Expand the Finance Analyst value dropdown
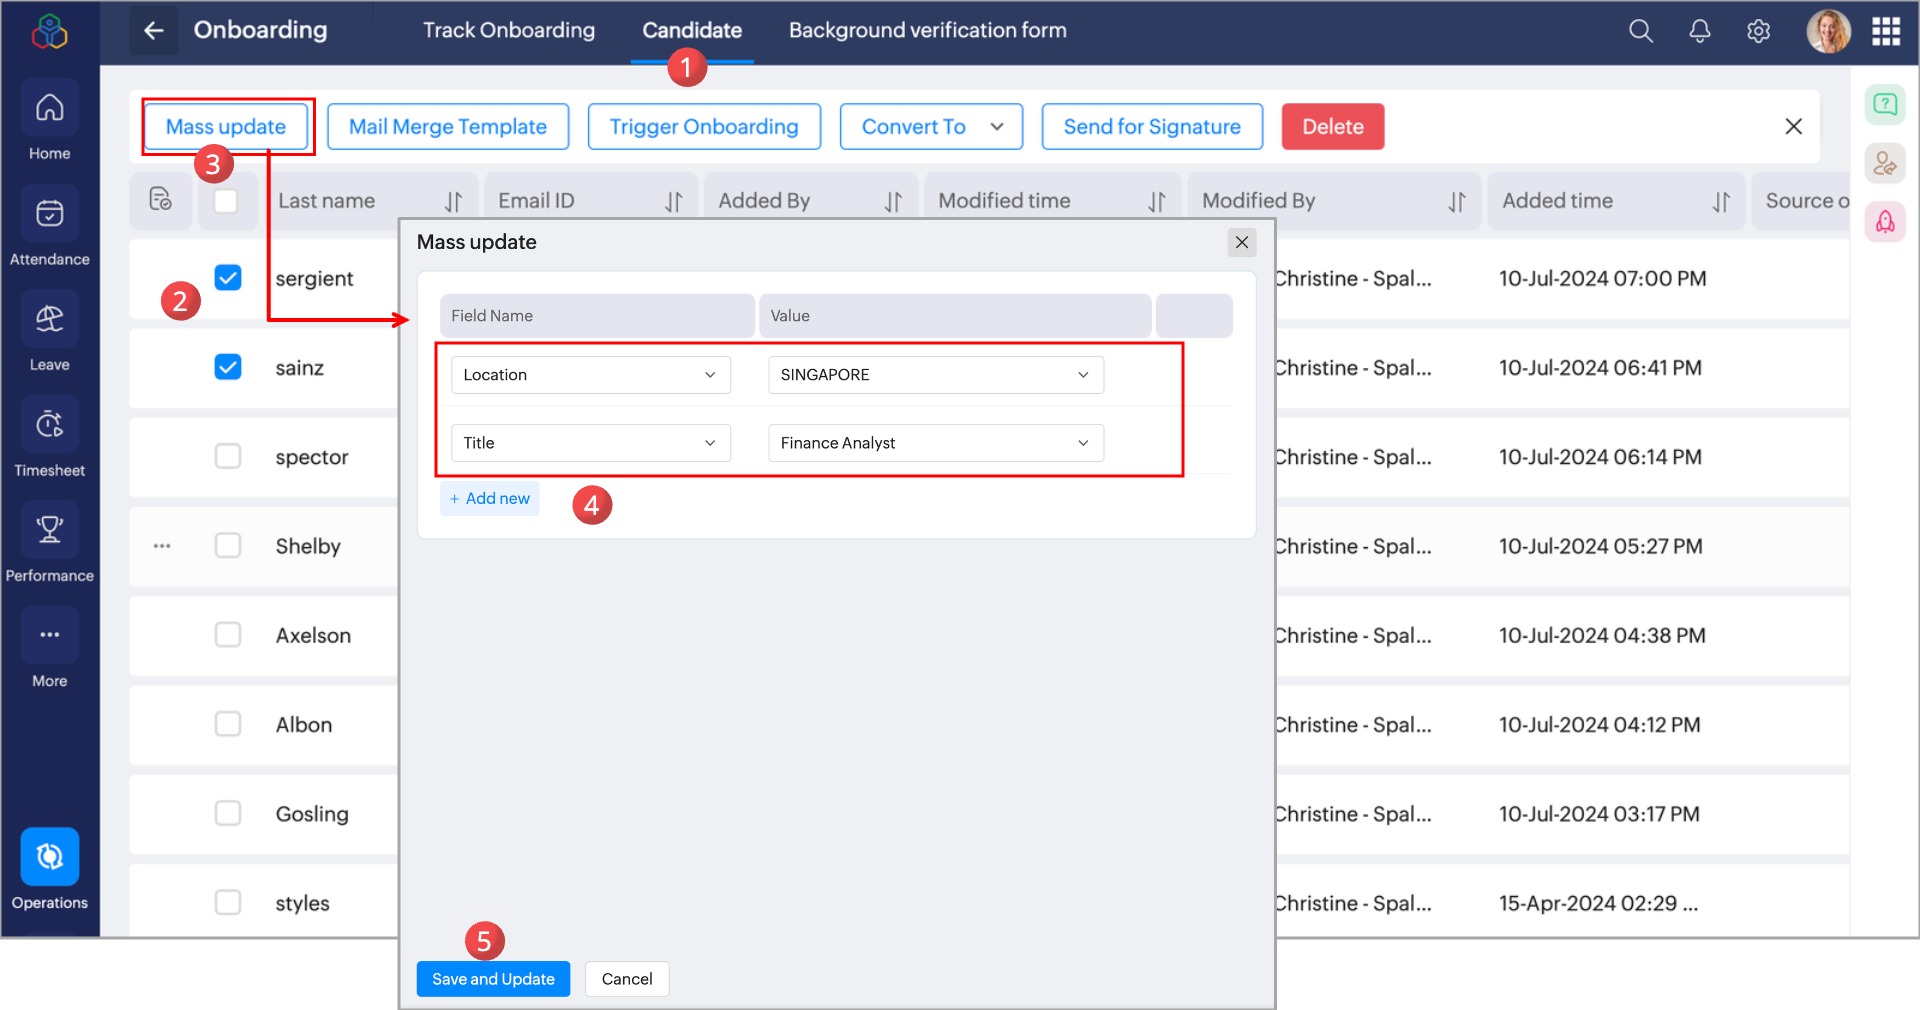This screenshot has width=1920, height=1010. [x=936, y=443]
